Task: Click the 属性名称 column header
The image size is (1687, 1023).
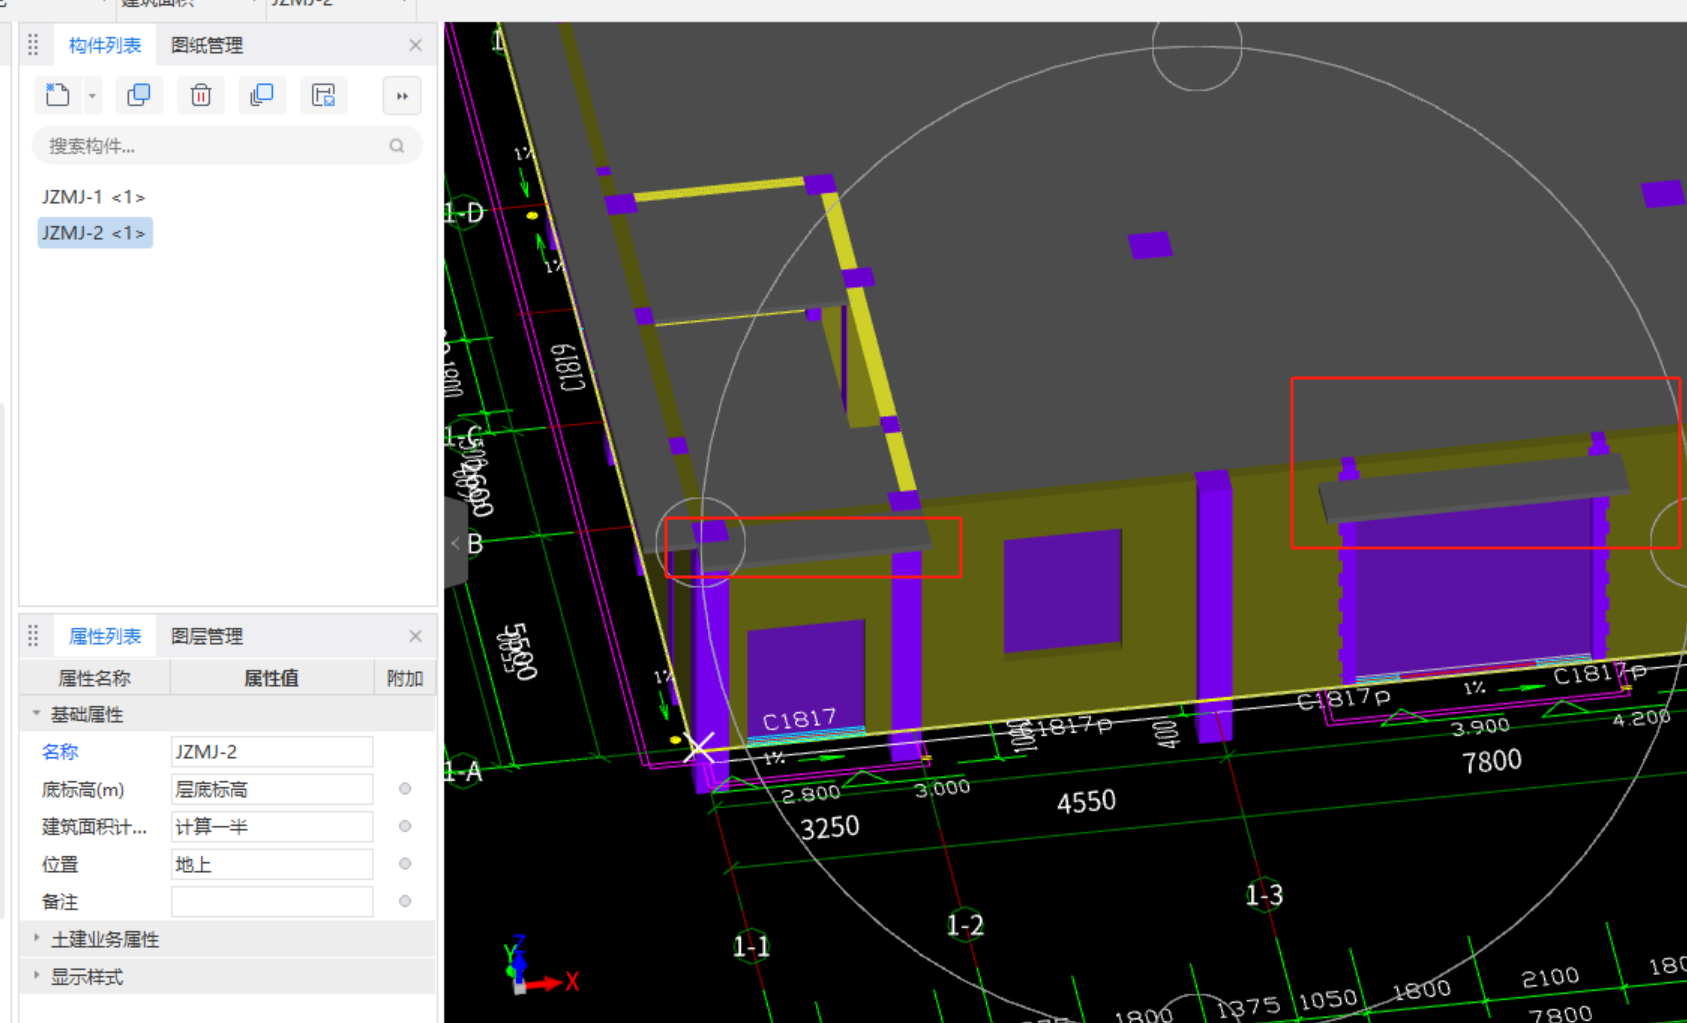Action: (x=95, y=678)
